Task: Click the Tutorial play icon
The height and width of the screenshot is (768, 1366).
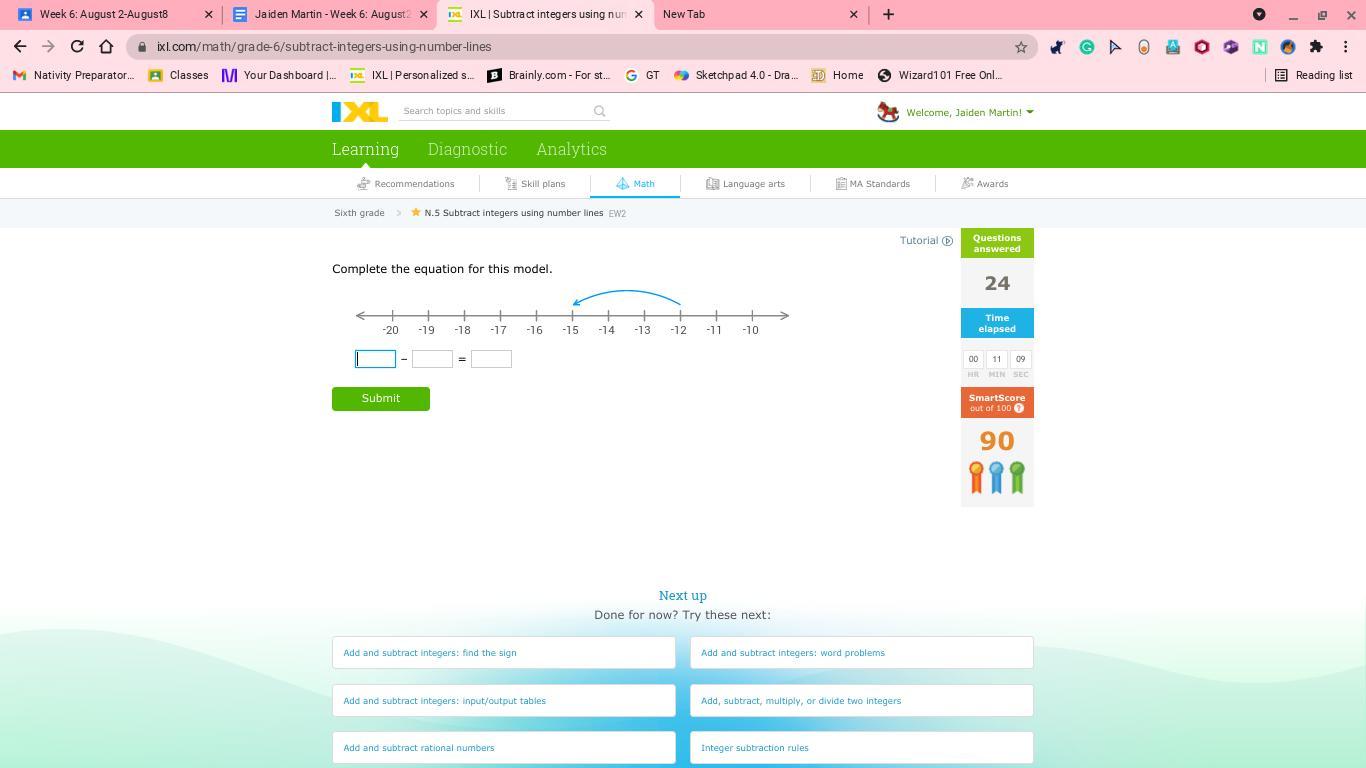Action: click(x=948, y=240)
